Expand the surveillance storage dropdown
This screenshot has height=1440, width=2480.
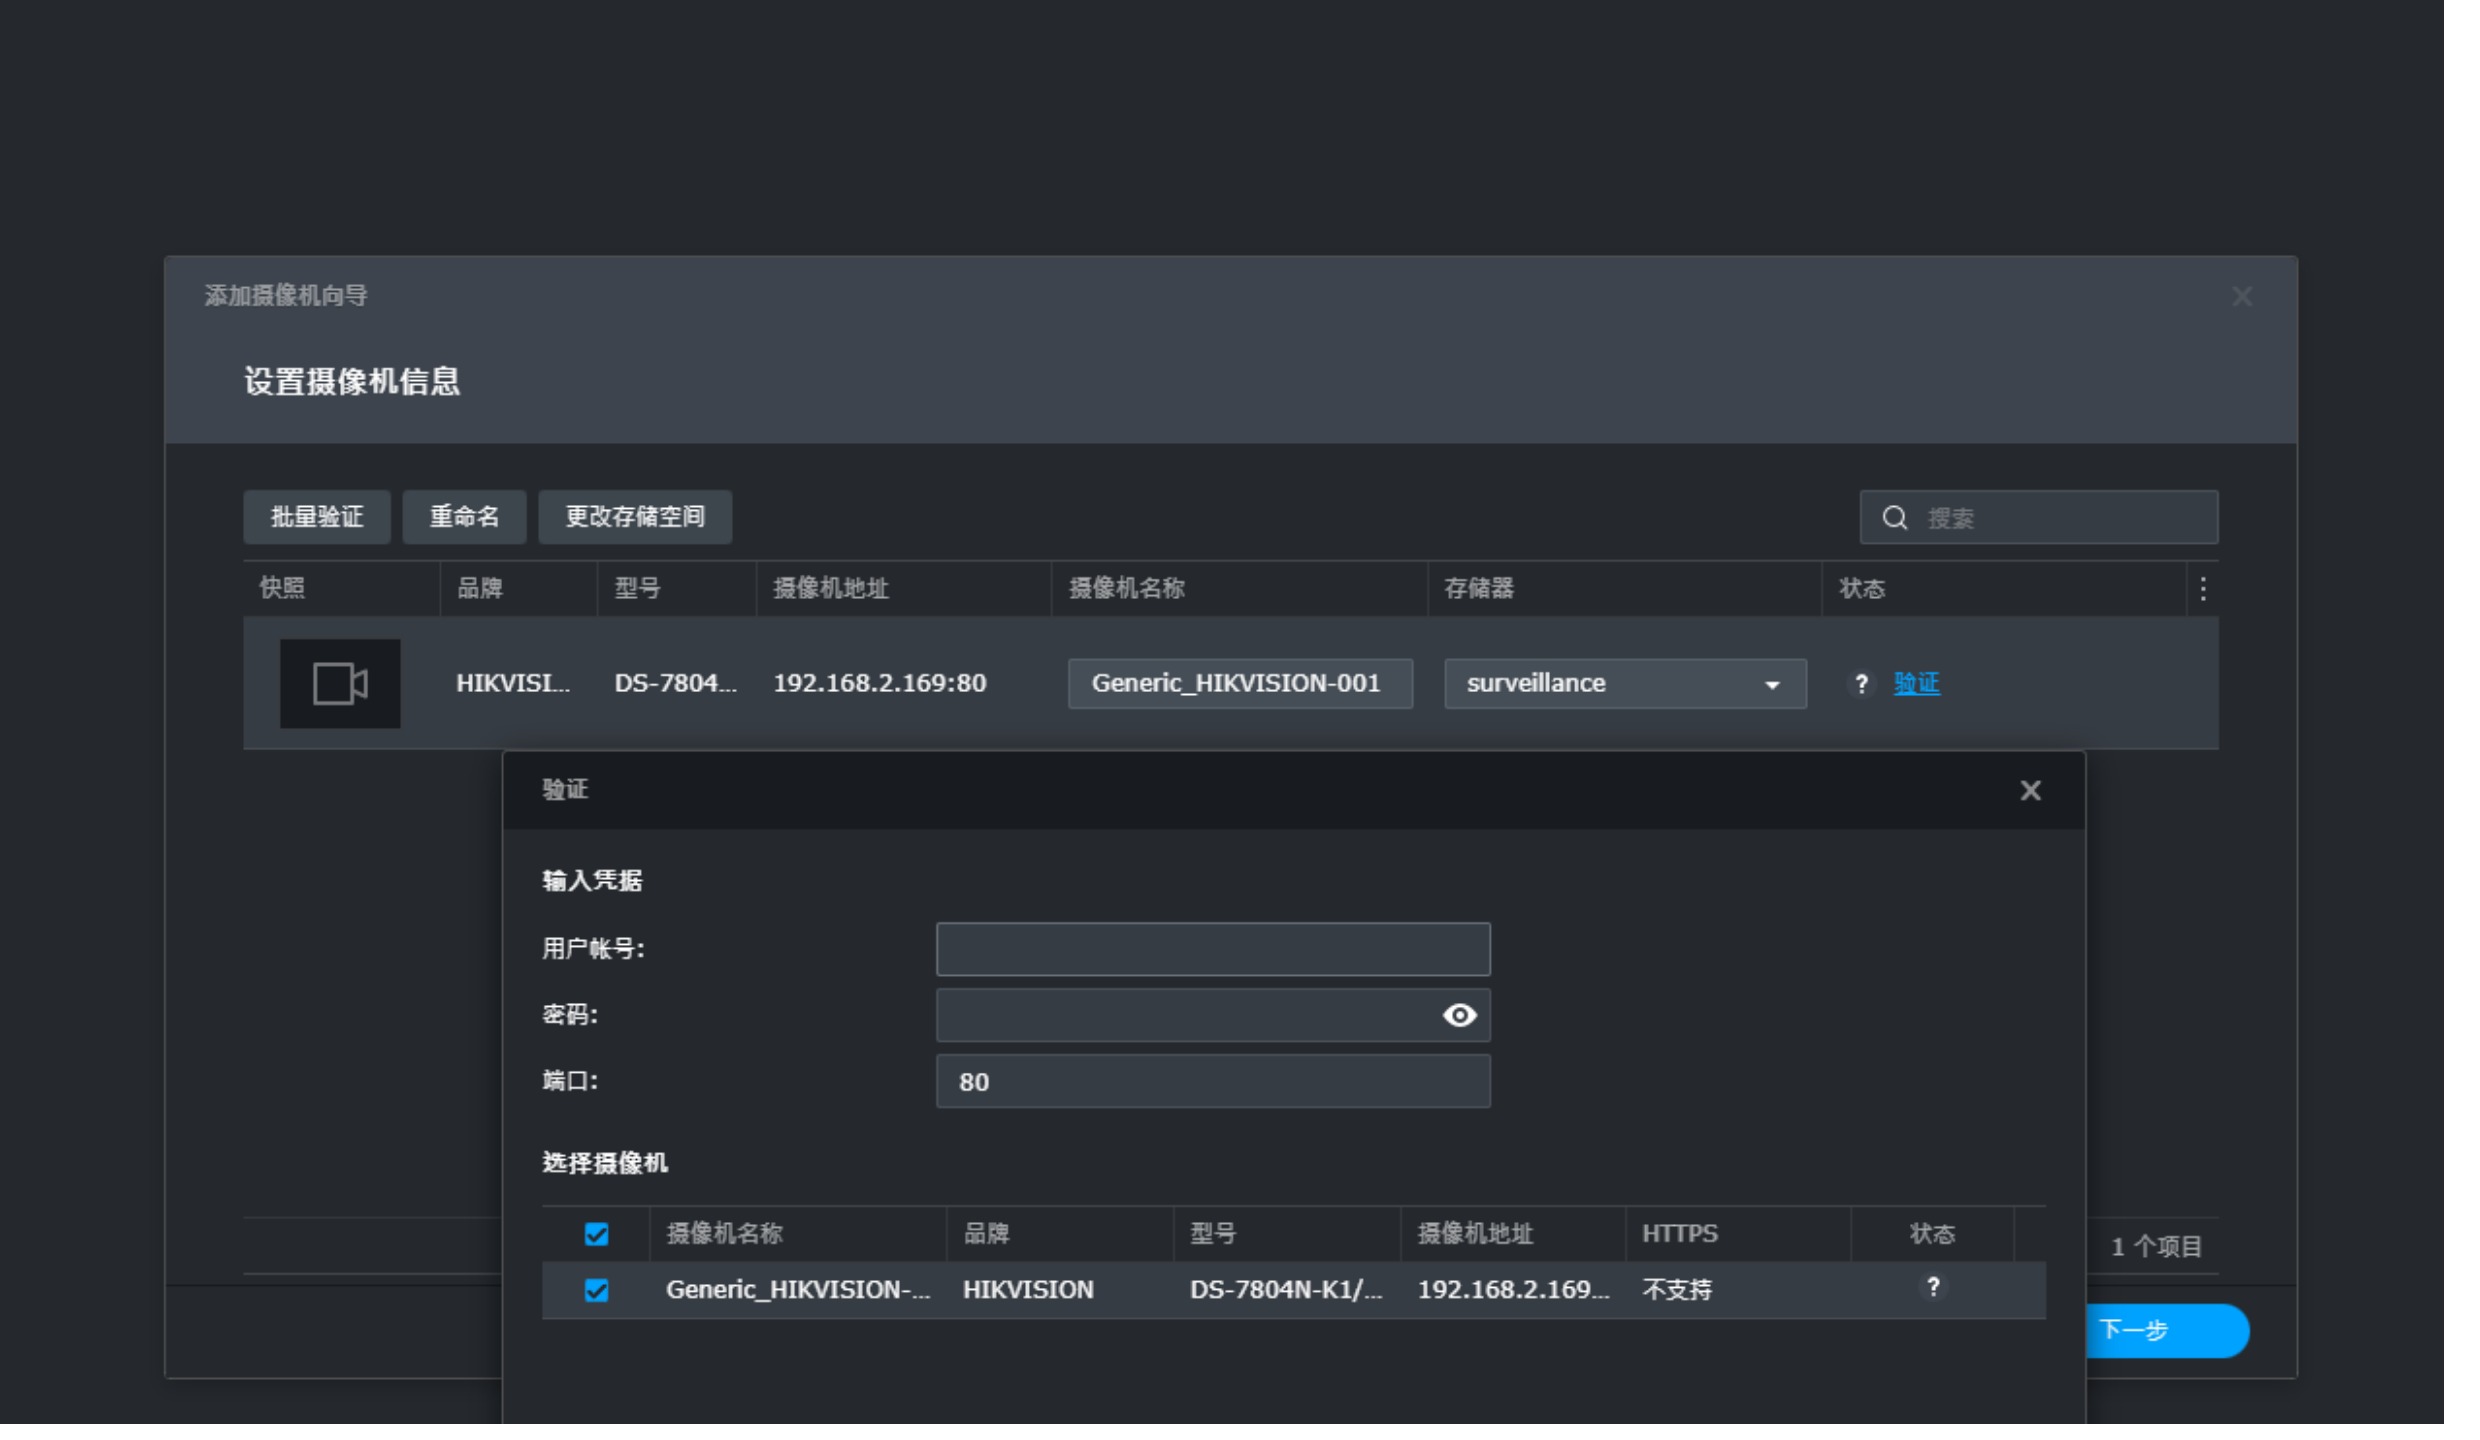pyautogui.click(x=1624, y=684)
